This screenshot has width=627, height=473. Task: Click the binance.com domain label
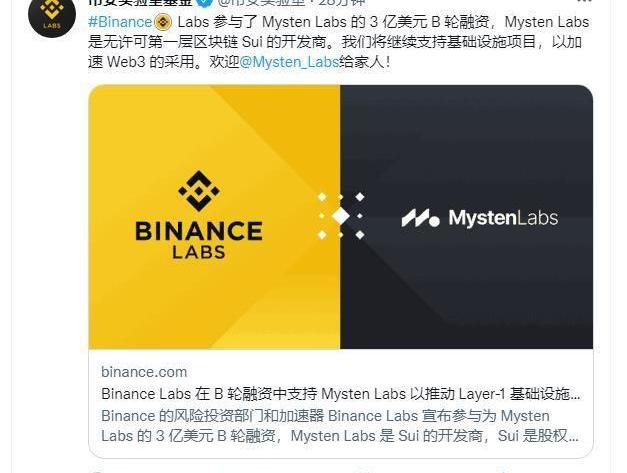coord(144,372)
